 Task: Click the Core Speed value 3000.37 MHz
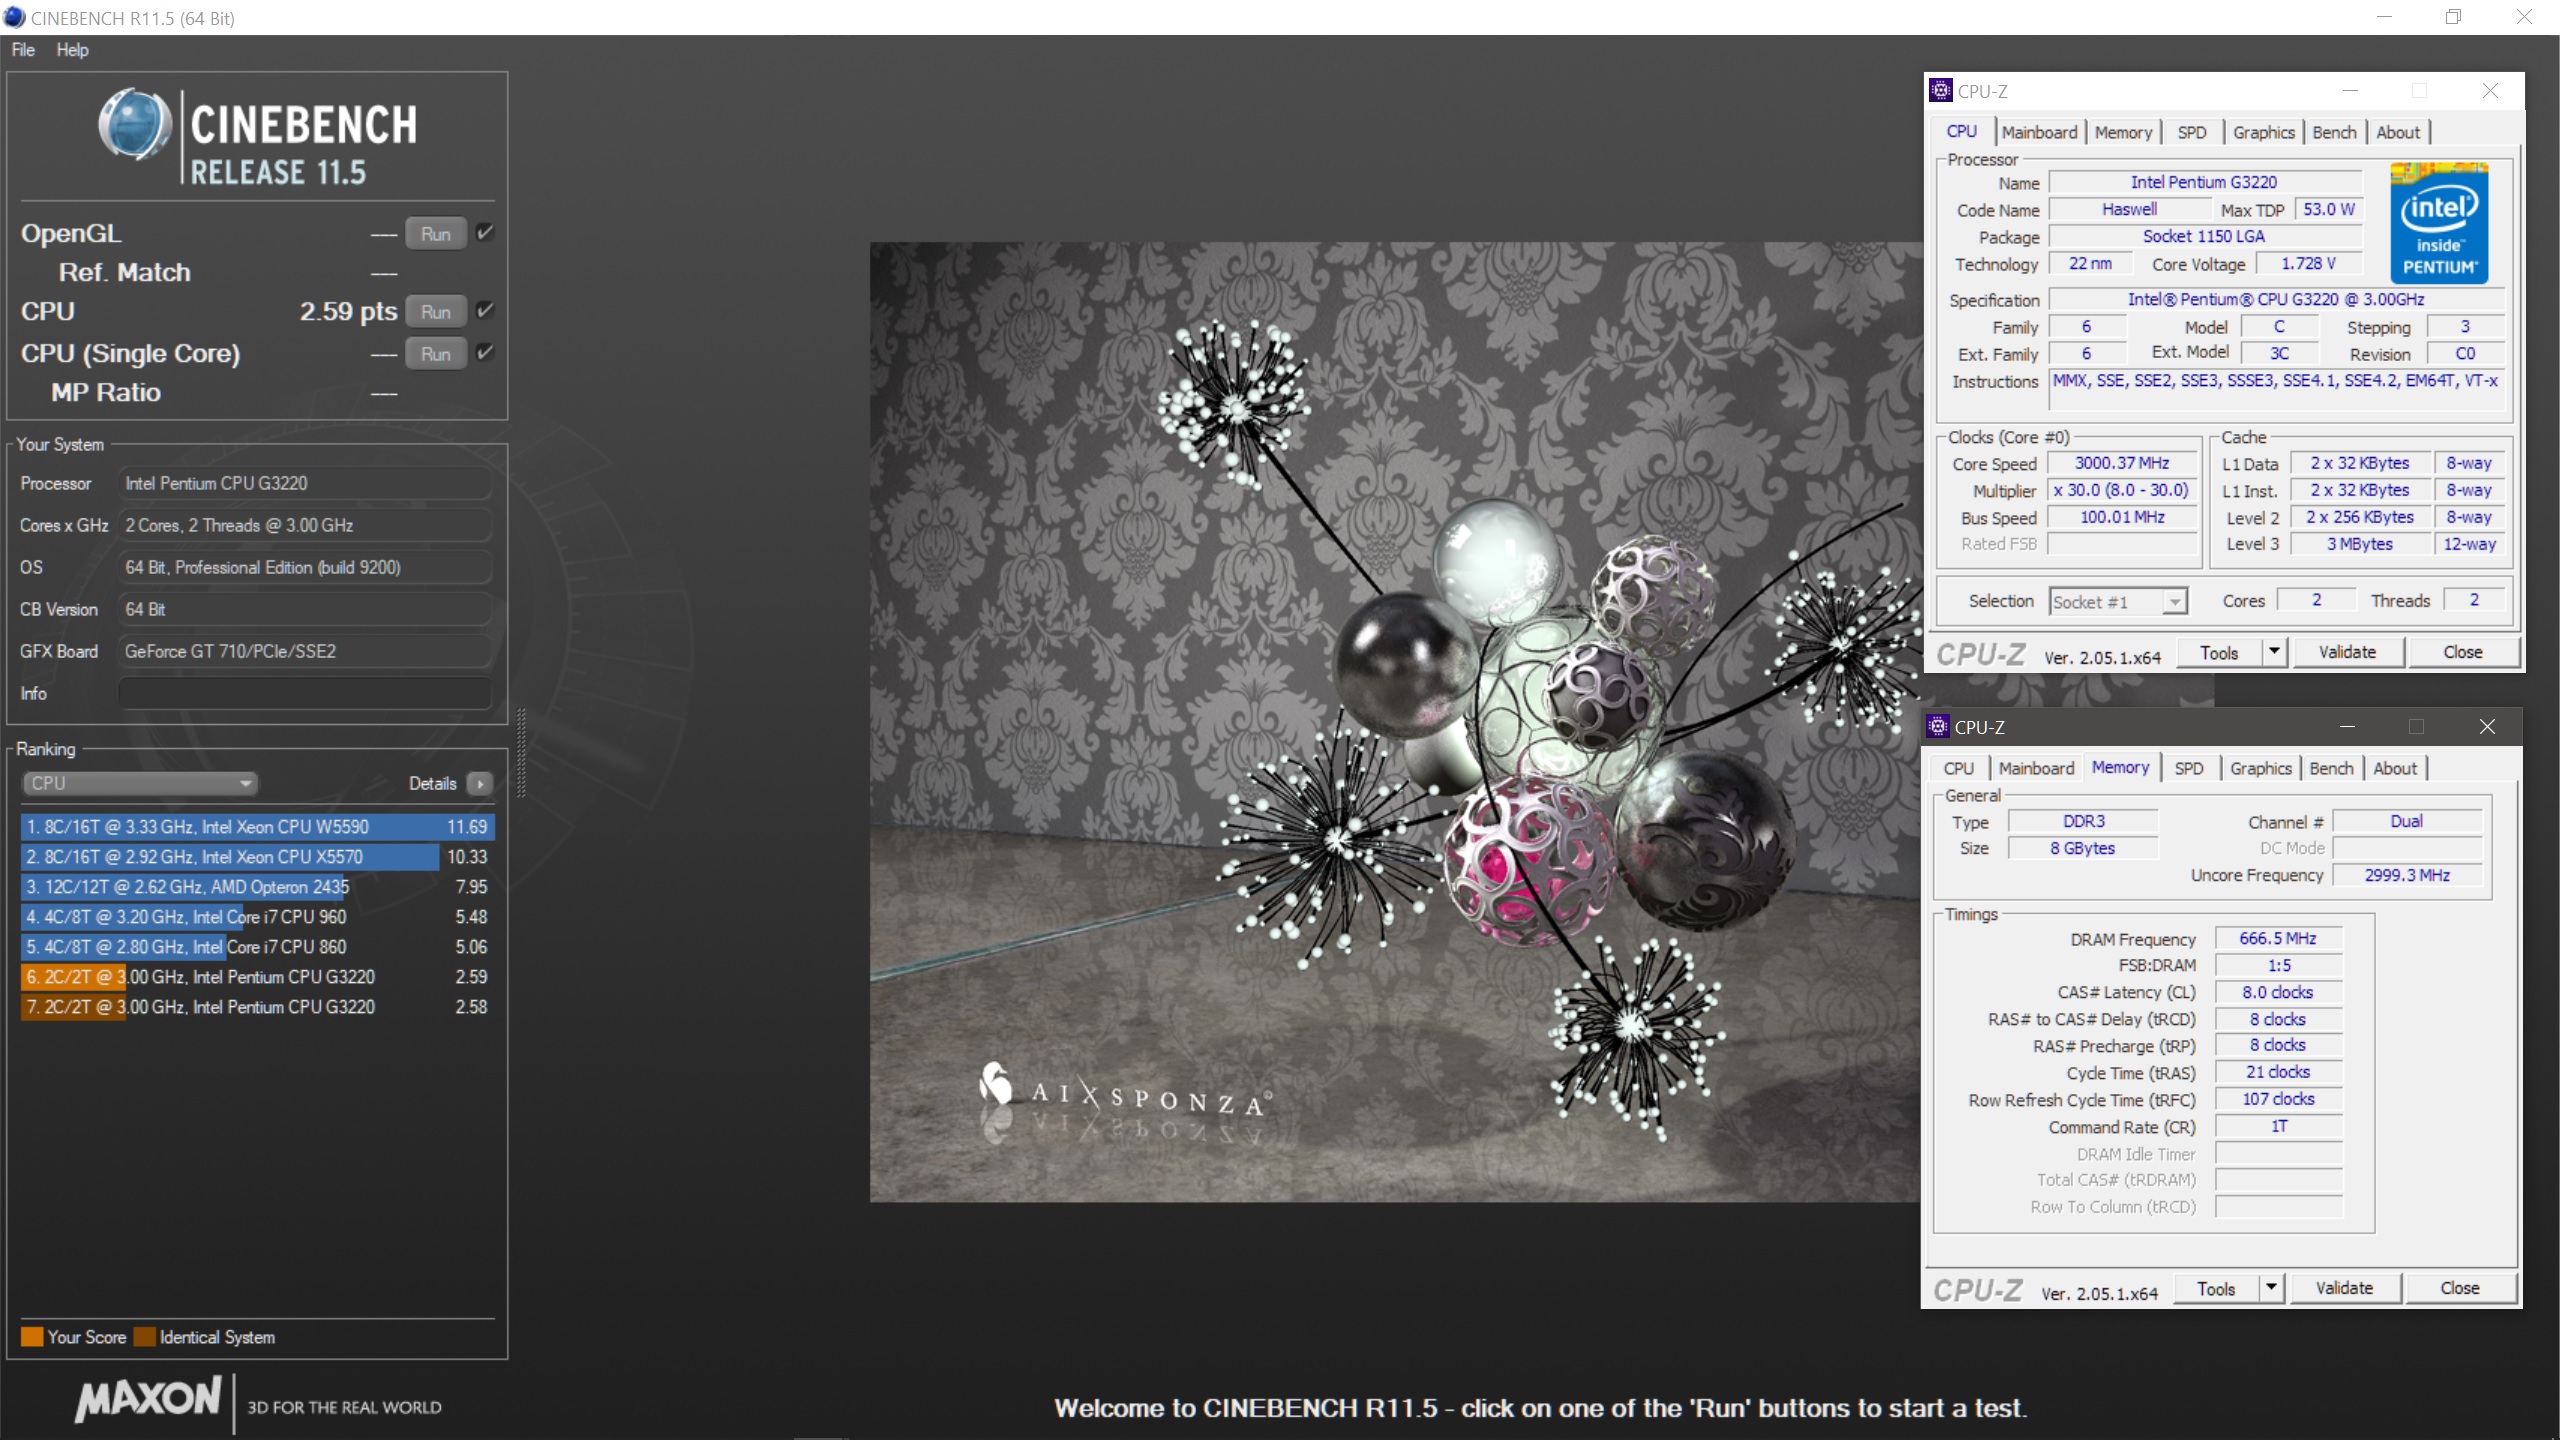point(2122,463)
